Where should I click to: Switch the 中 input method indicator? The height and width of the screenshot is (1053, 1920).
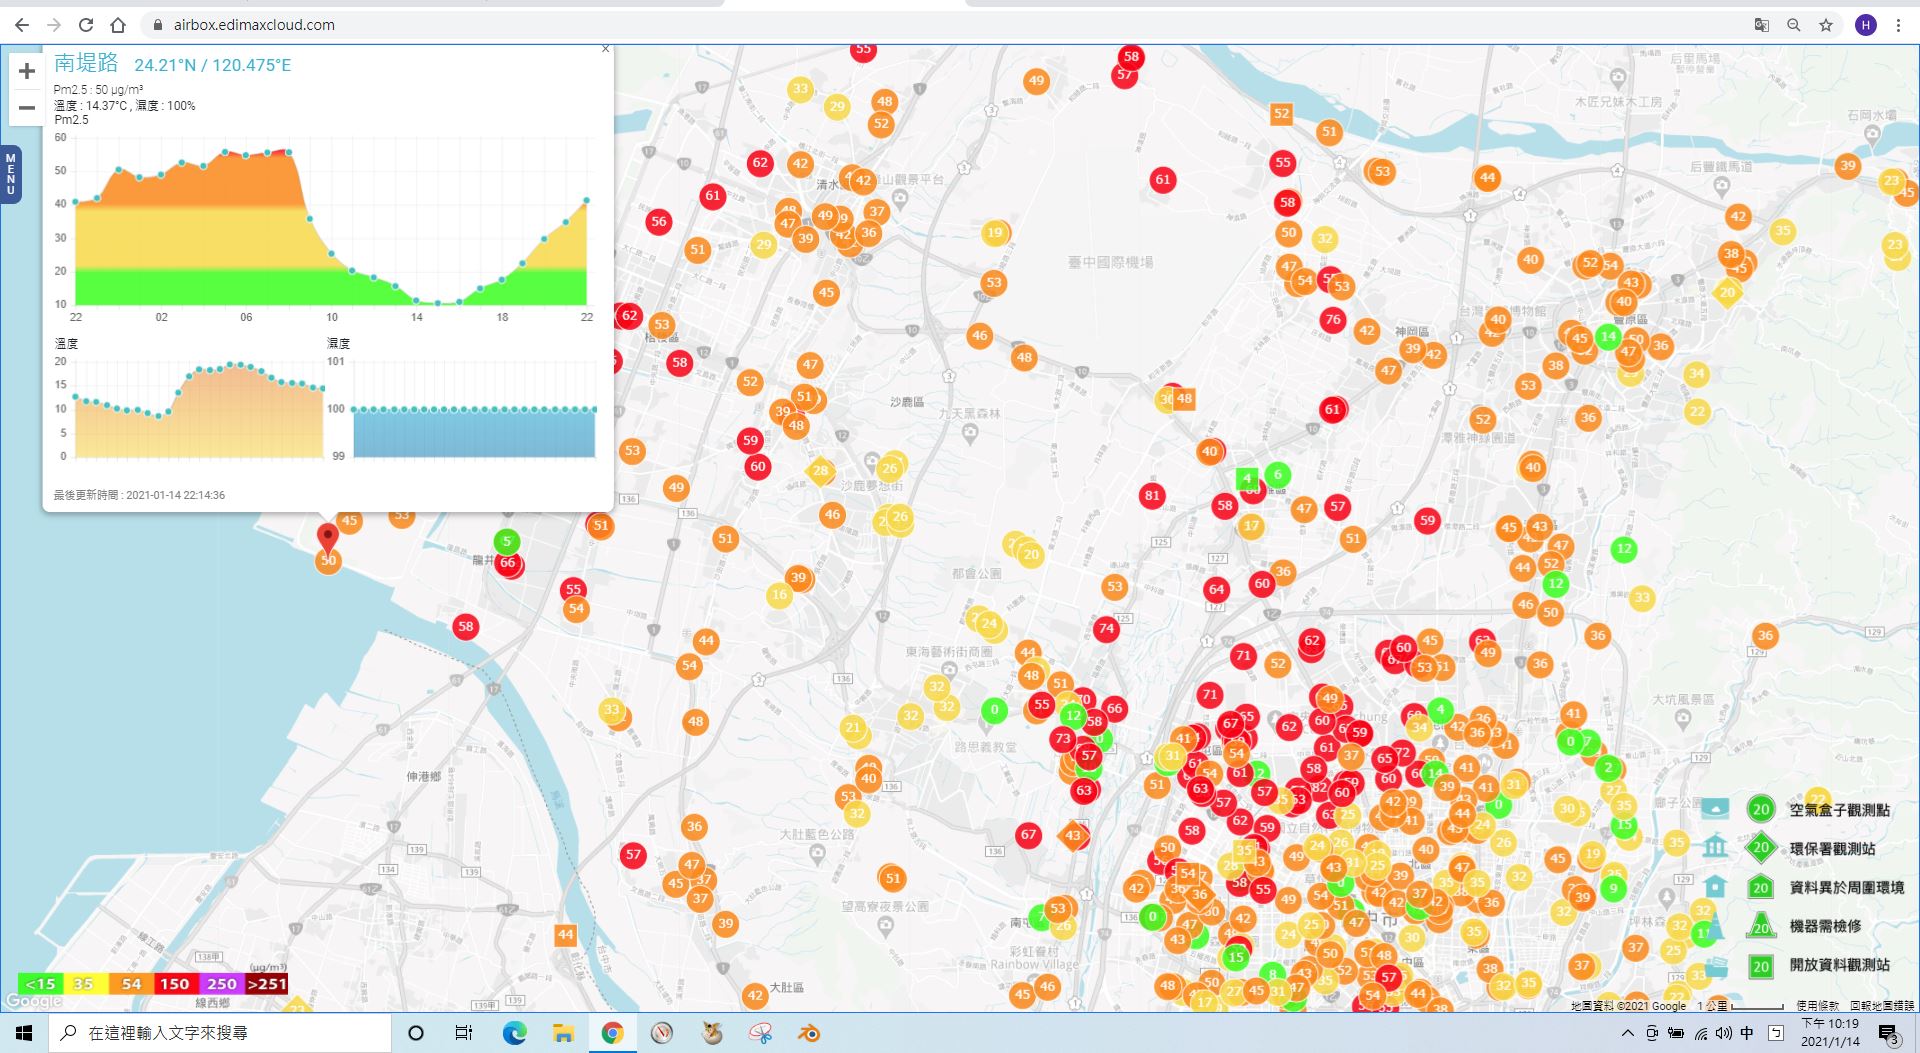[1747, 1033]
